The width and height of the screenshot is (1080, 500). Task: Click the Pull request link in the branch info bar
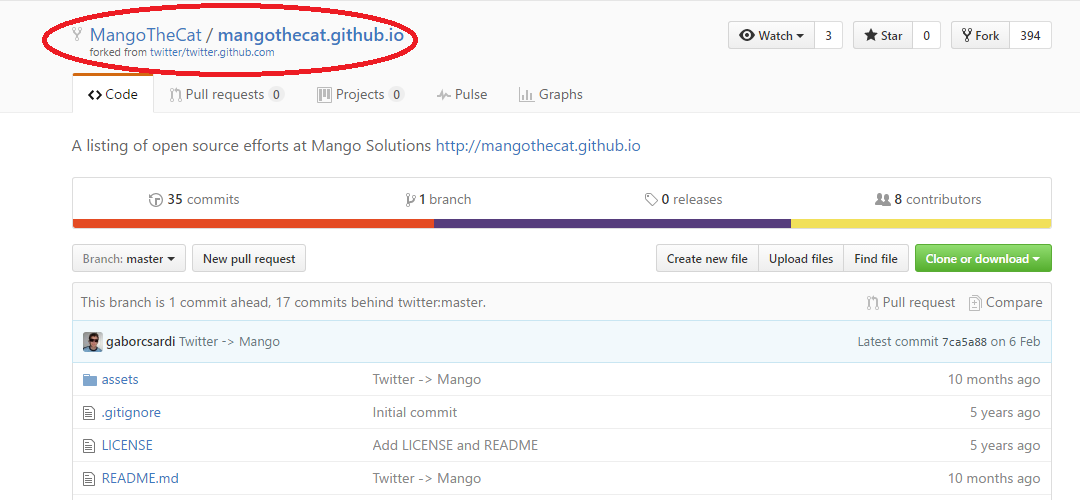[911, 302]
